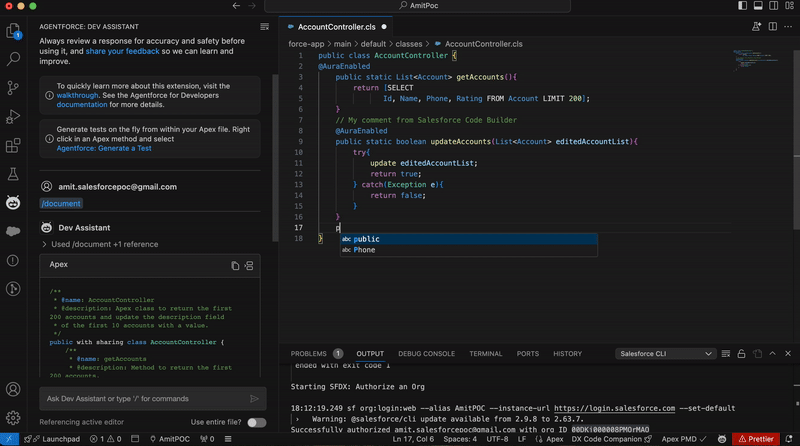Screen dimensions: 800x446
Task: Open the Testing flask view
Action: [x=13, y=174]
